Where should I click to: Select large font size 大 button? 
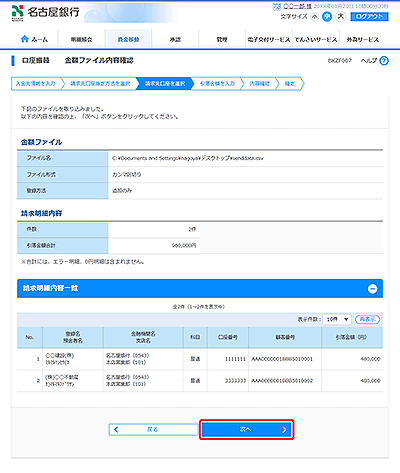[340, 16]
